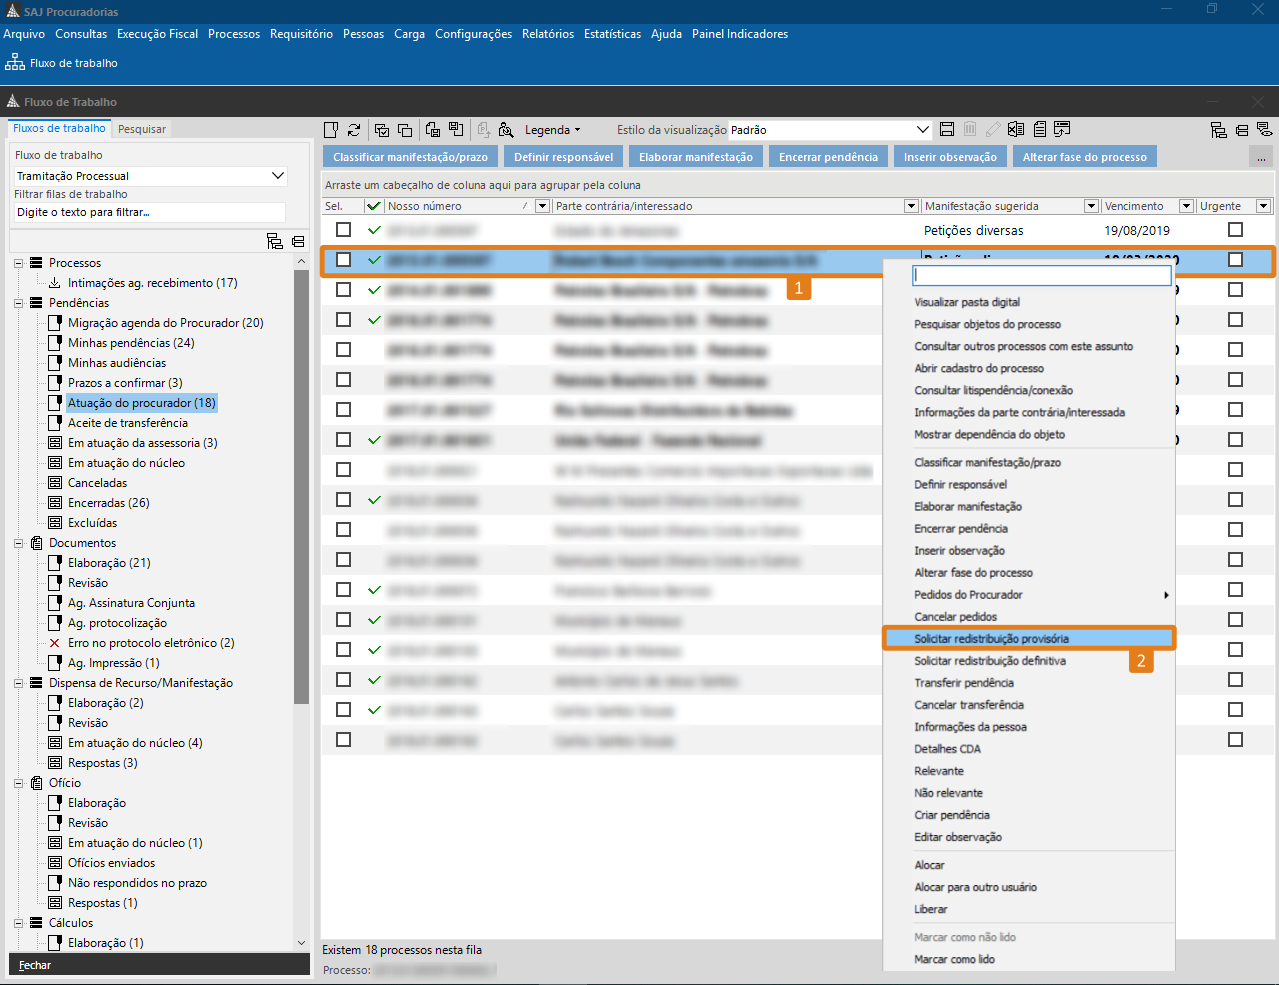This screenshot has height=985, width=1279.
Task: Click the Excel export icon in the toolbar
Action: click(x=1016, y=130)
